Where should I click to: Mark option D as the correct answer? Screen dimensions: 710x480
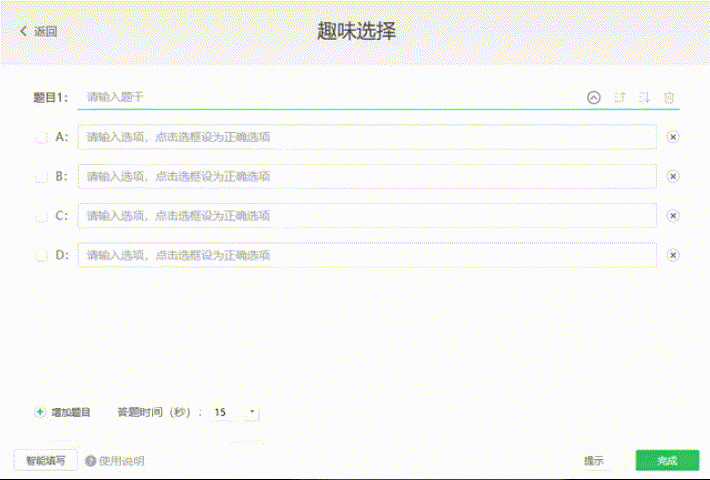42,255
